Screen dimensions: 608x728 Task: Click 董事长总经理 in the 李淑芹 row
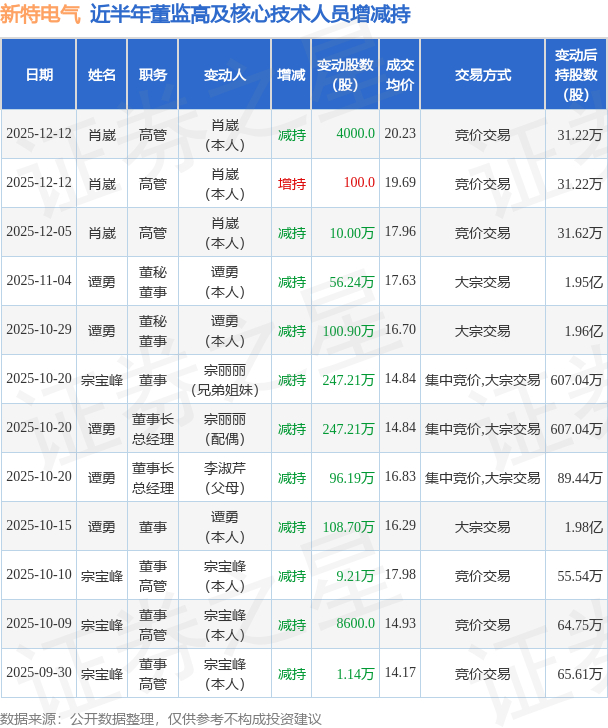click(153, 478)
